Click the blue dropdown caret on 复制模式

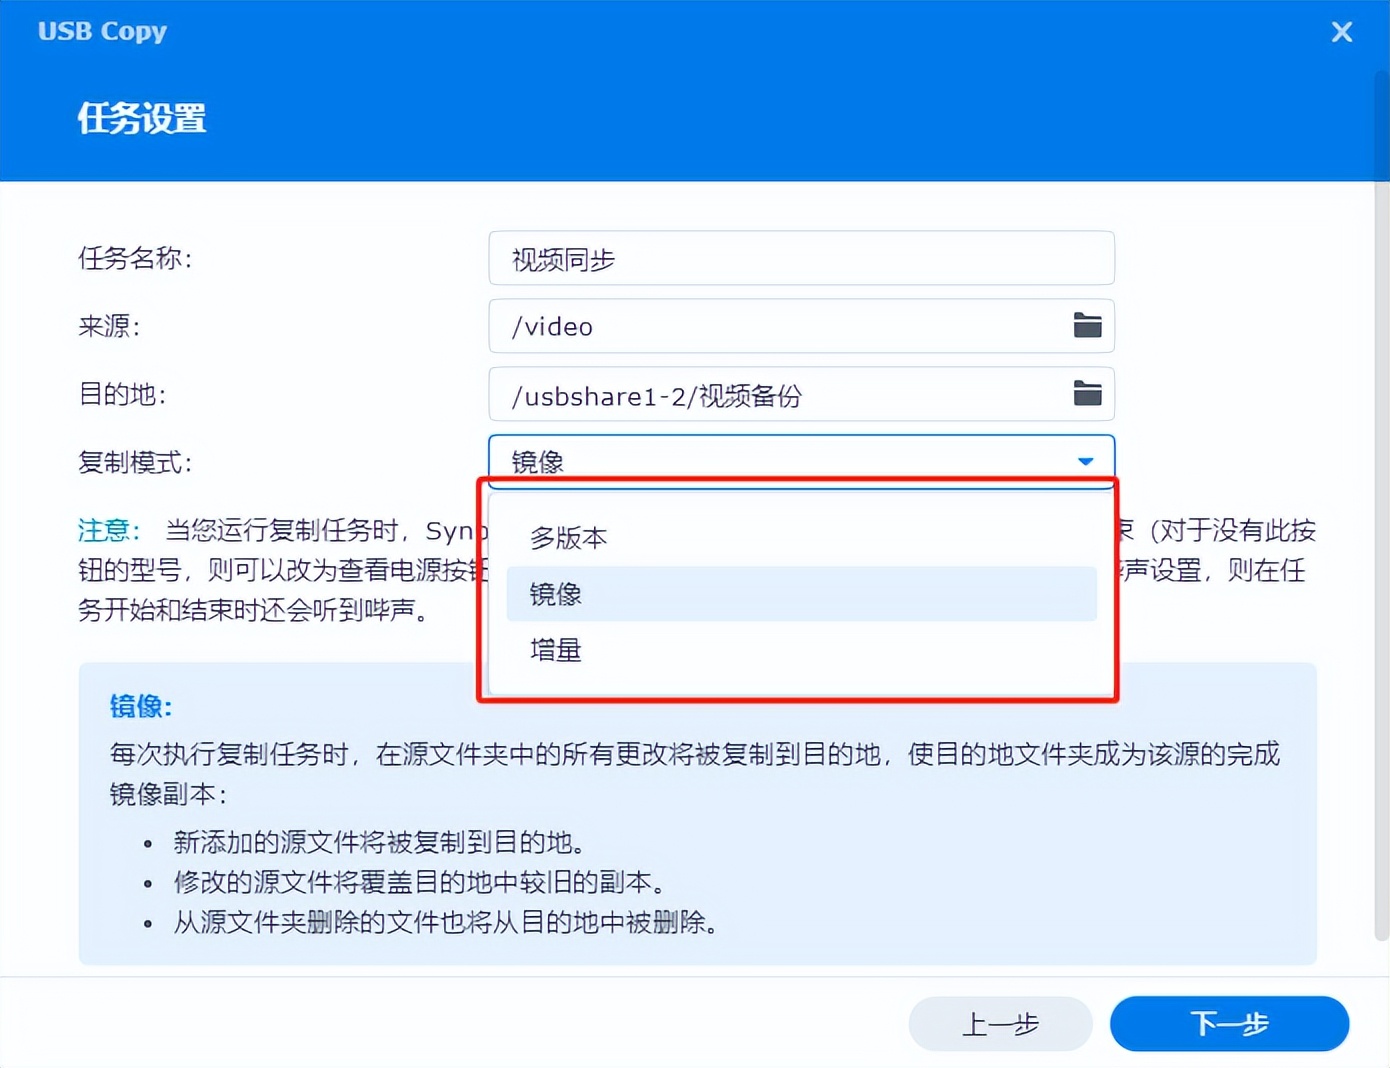pos(1085,461)
